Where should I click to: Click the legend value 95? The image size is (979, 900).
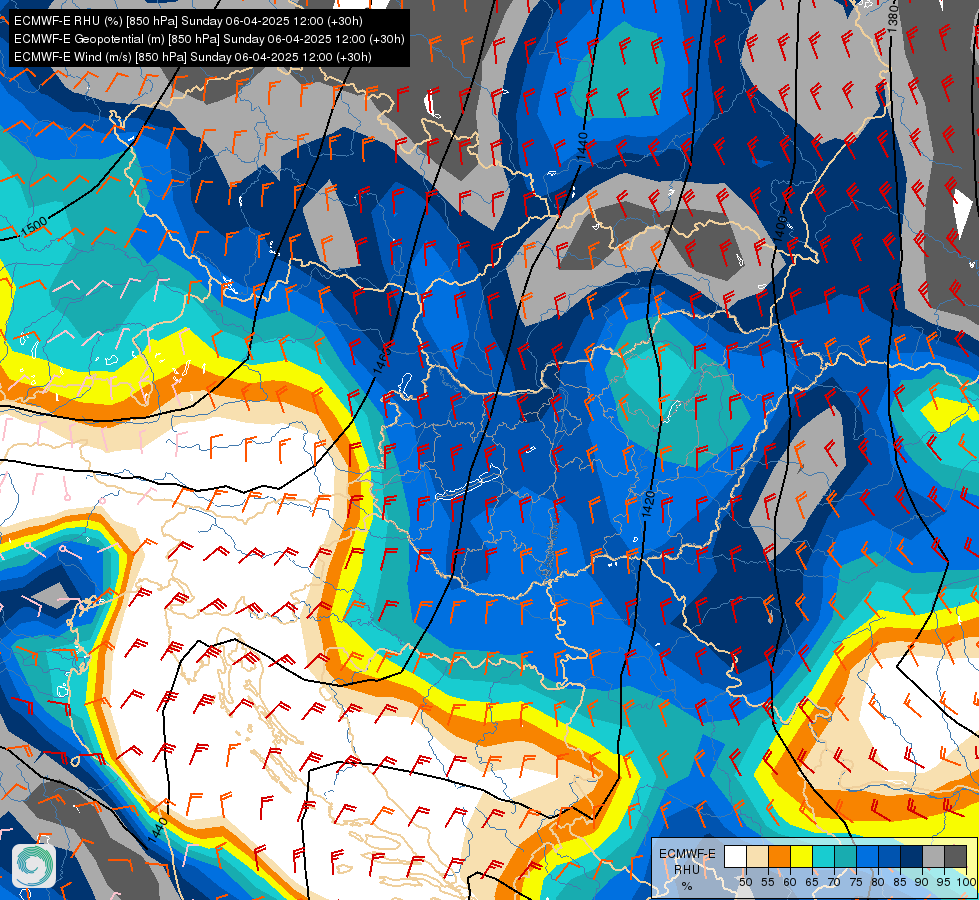click(x=944, y=882)
